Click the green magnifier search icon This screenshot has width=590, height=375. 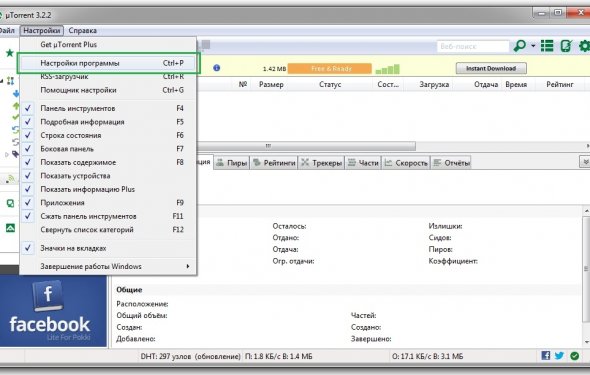pos(520,46)
